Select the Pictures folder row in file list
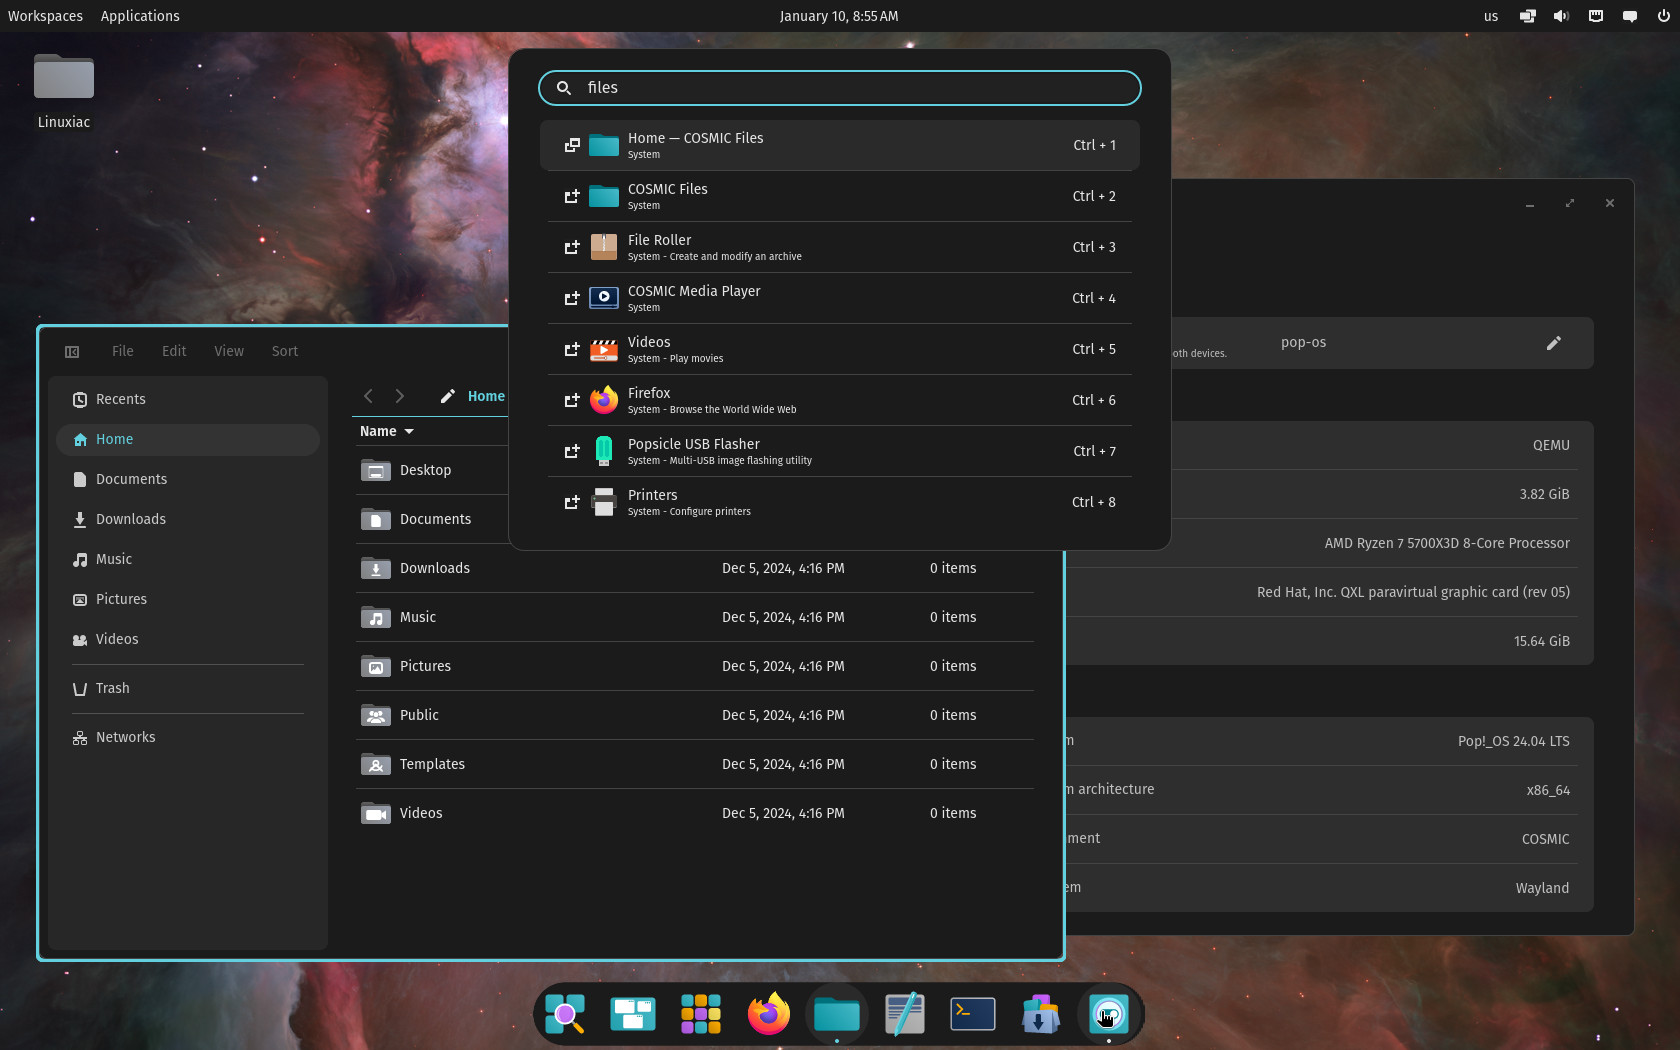Screen dimensions: 1680x1050 (x=694, y=666)
